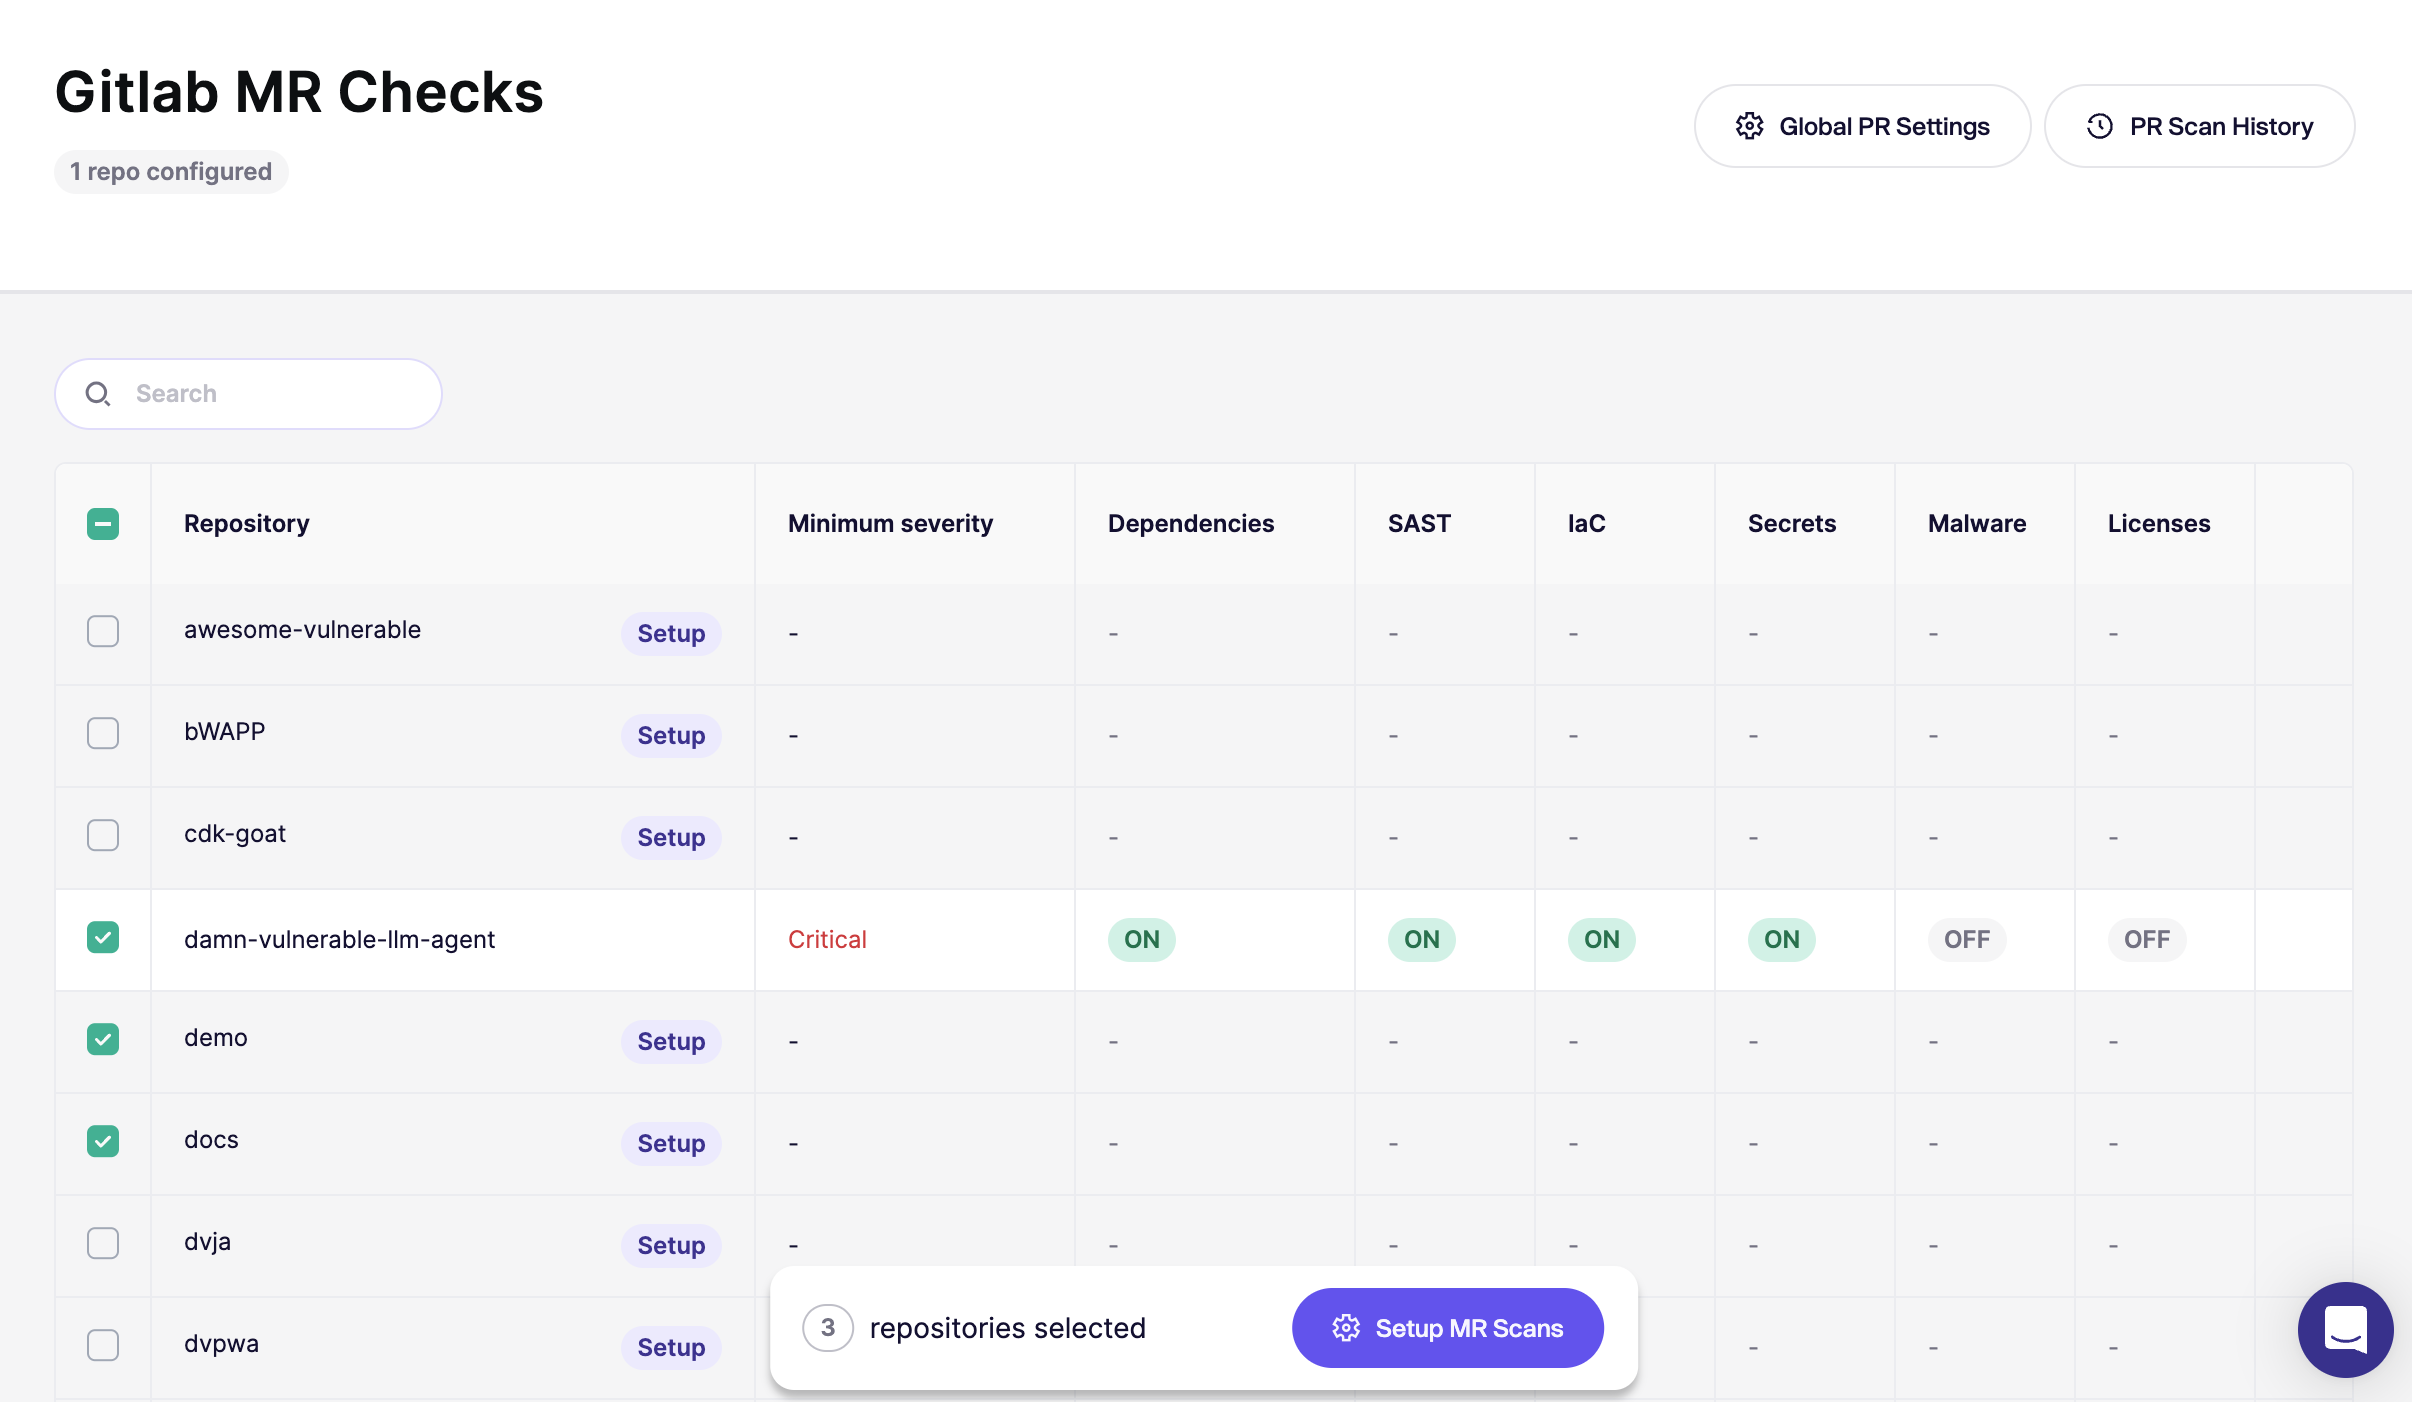Click the clock icon in PR Scan History

pos(2099,126)
